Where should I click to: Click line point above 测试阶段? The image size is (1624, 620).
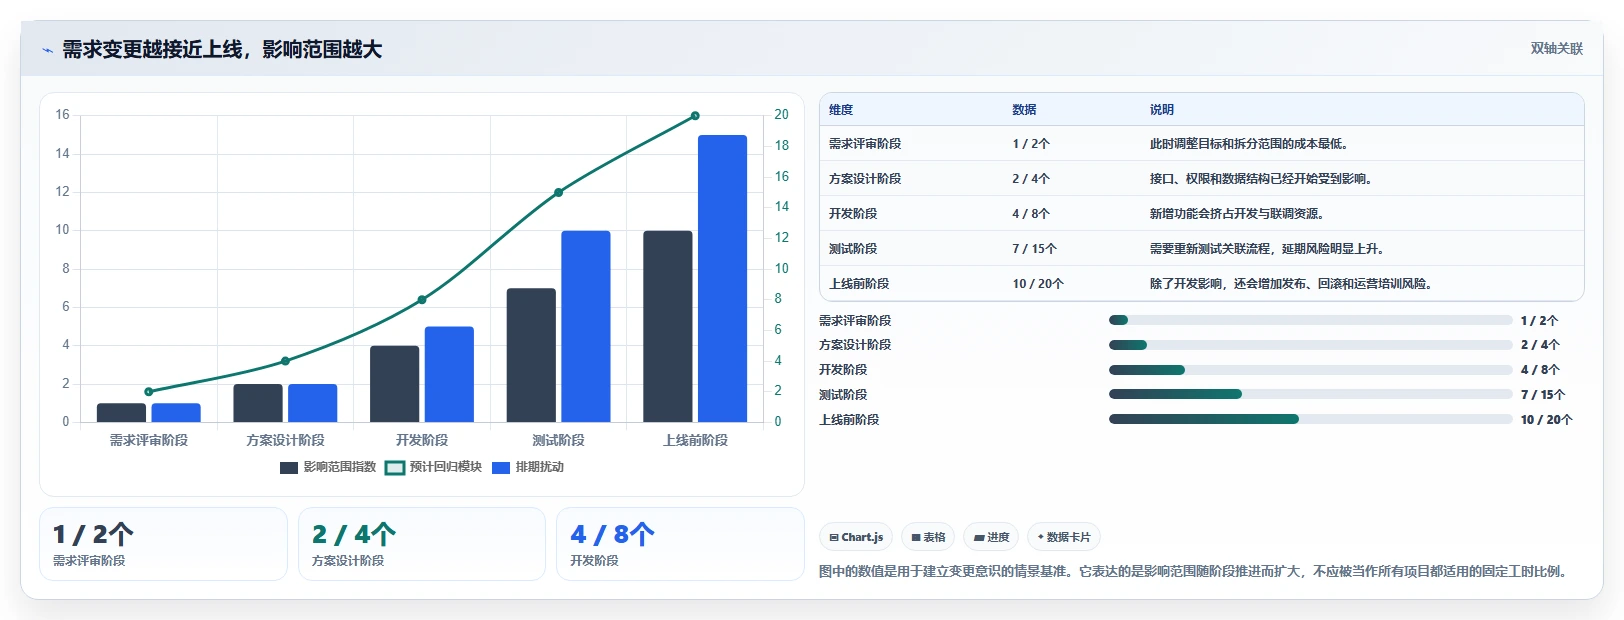tap(559, 193)
